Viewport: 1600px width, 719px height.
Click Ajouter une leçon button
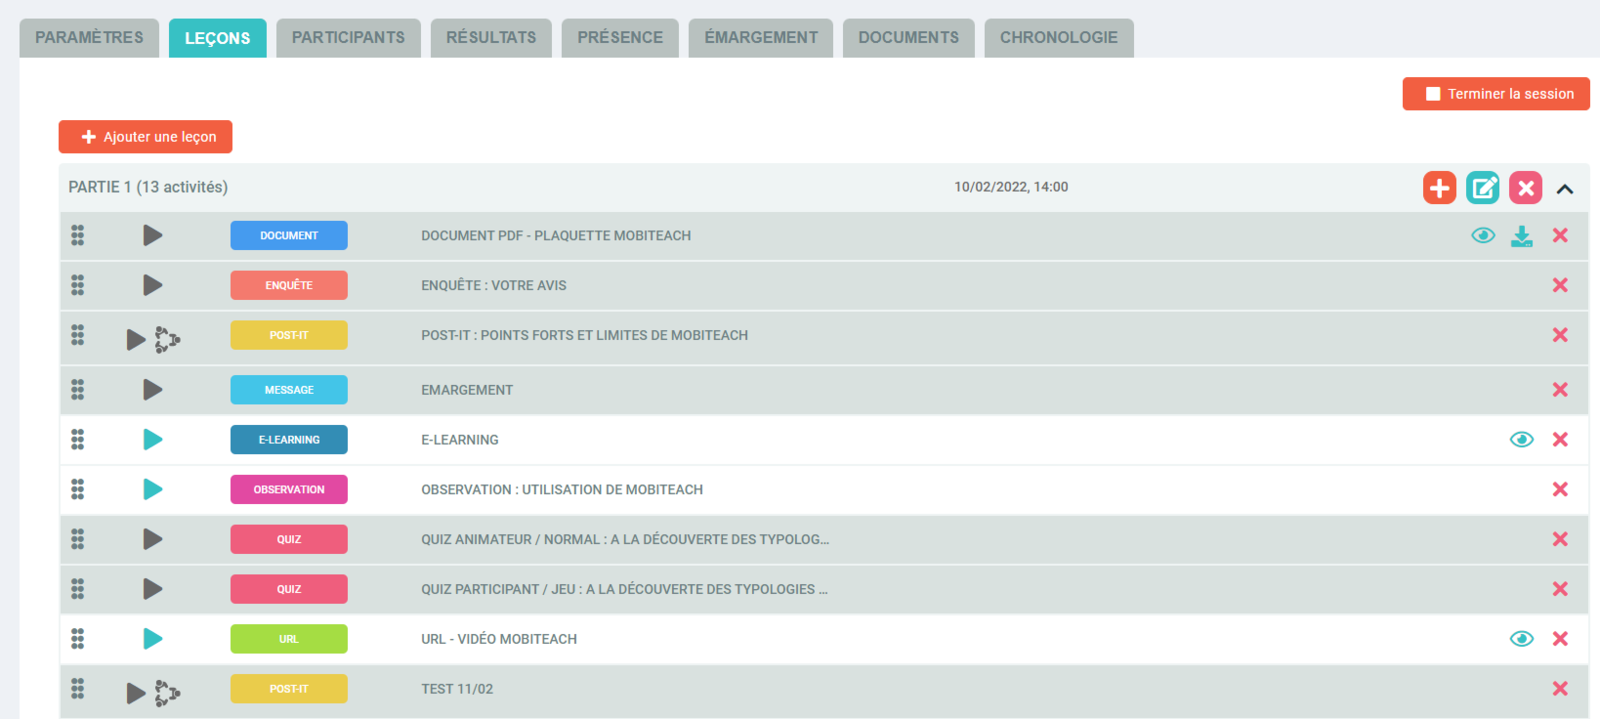tap(145, 137)
